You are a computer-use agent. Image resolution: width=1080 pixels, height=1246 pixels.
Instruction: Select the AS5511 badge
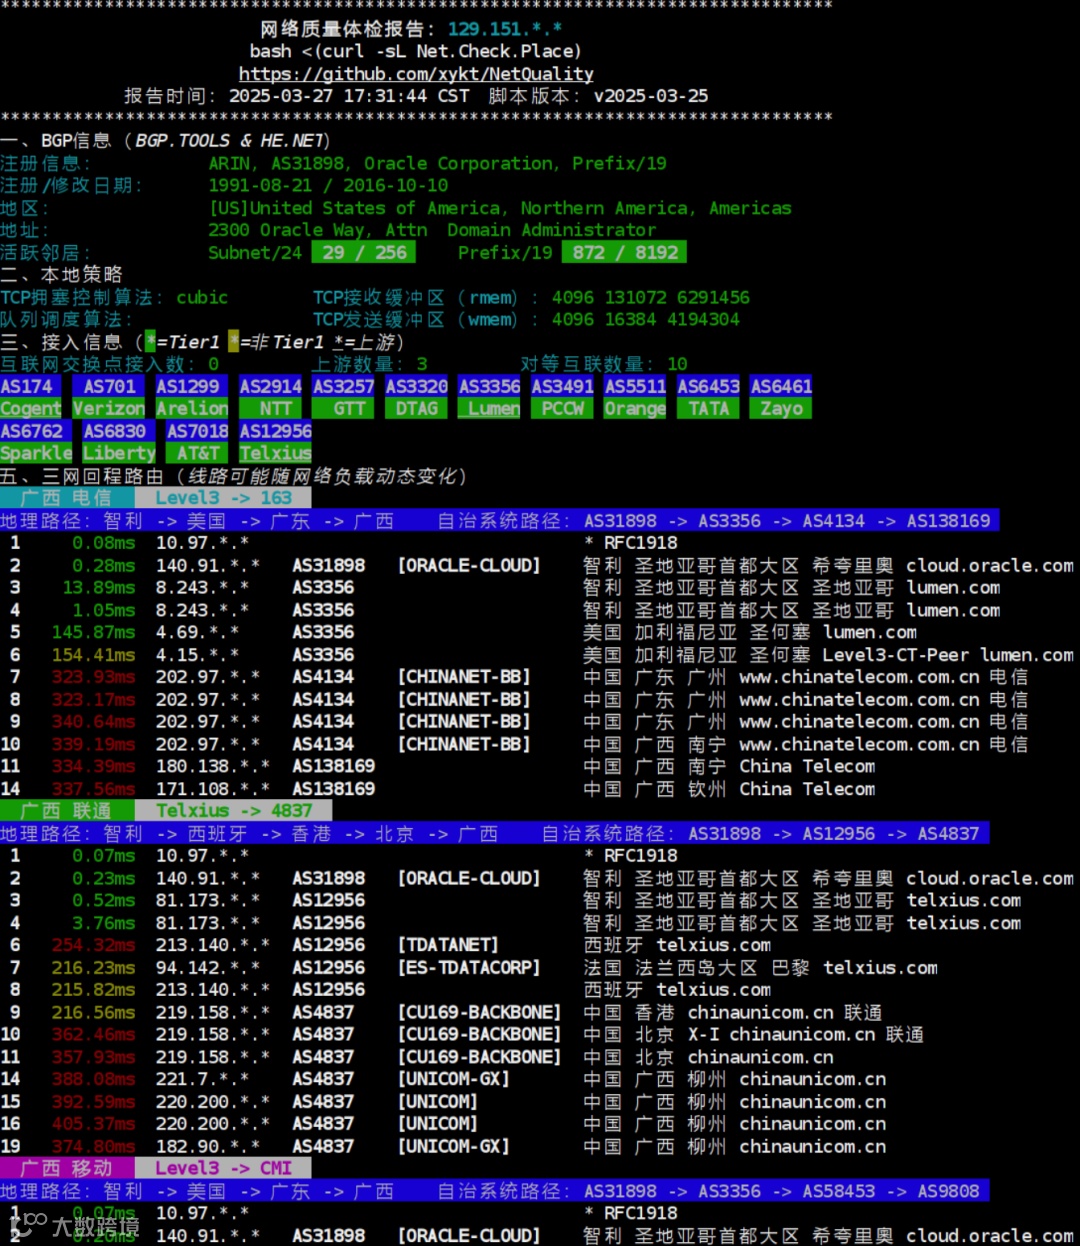pos(635,386)
